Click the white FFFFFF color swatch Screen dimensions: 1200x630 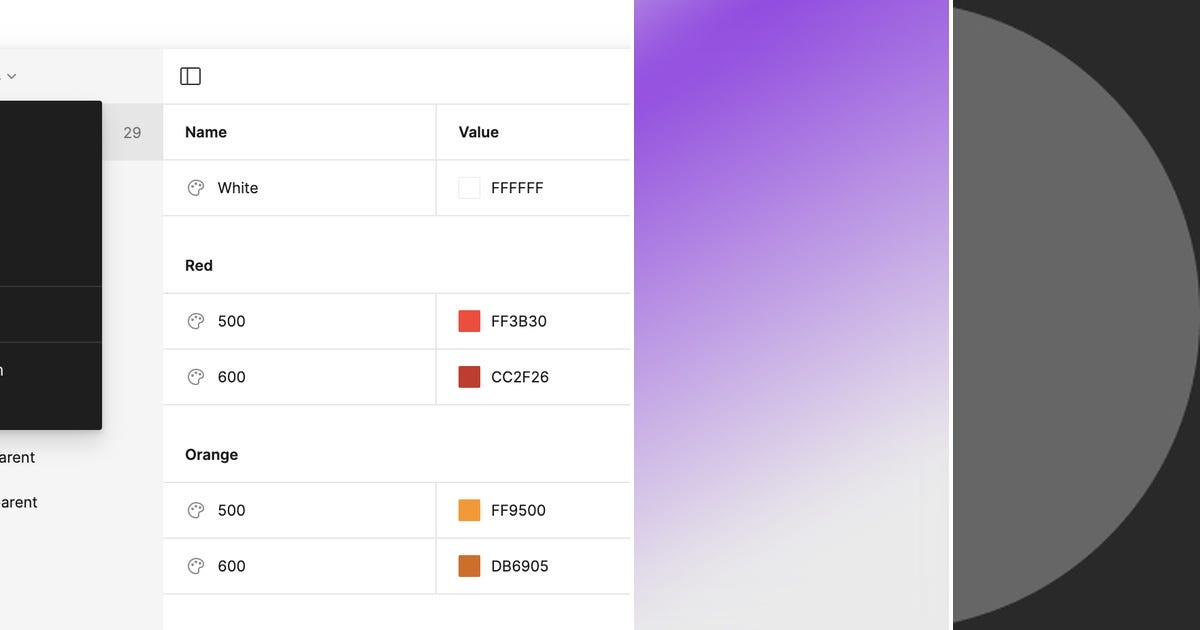click(x=469, y=187)
